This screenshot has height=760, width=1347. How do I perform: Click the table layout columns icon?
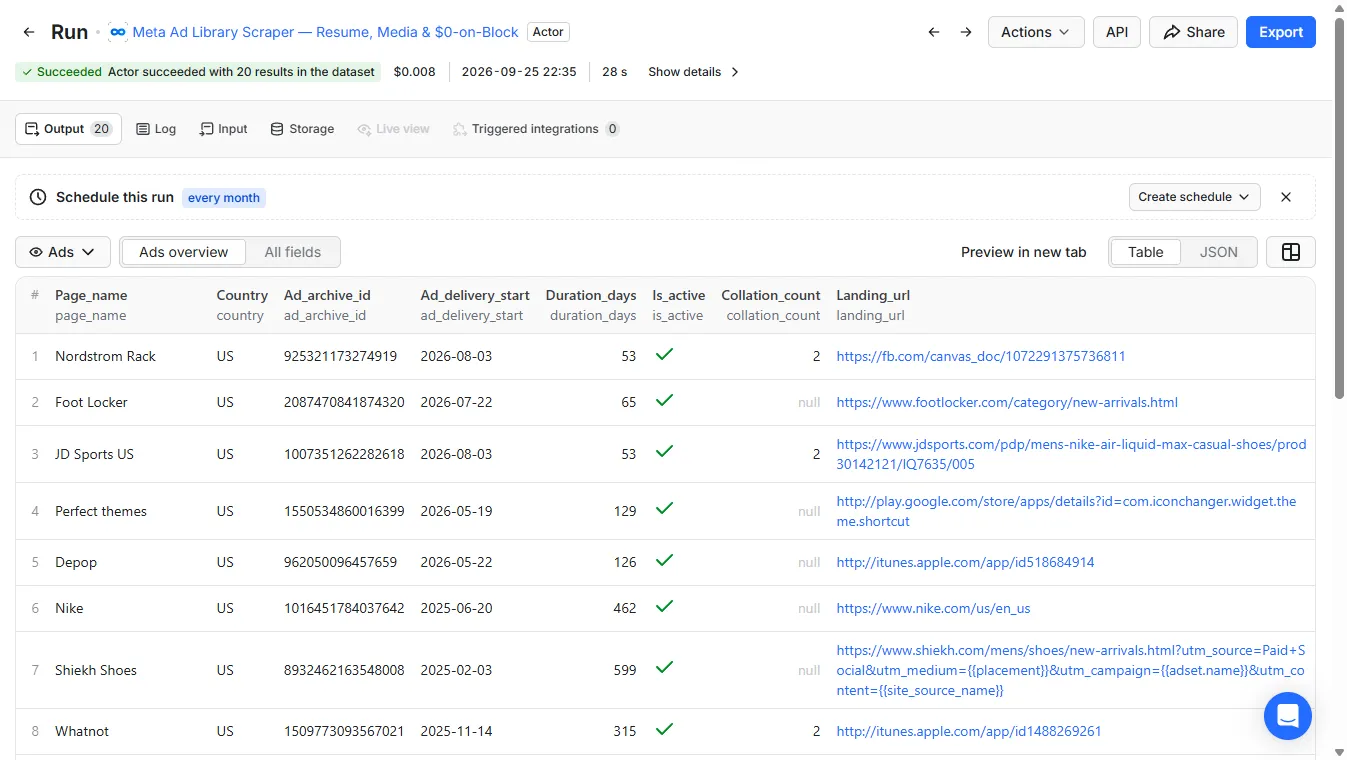point(1291,252)
